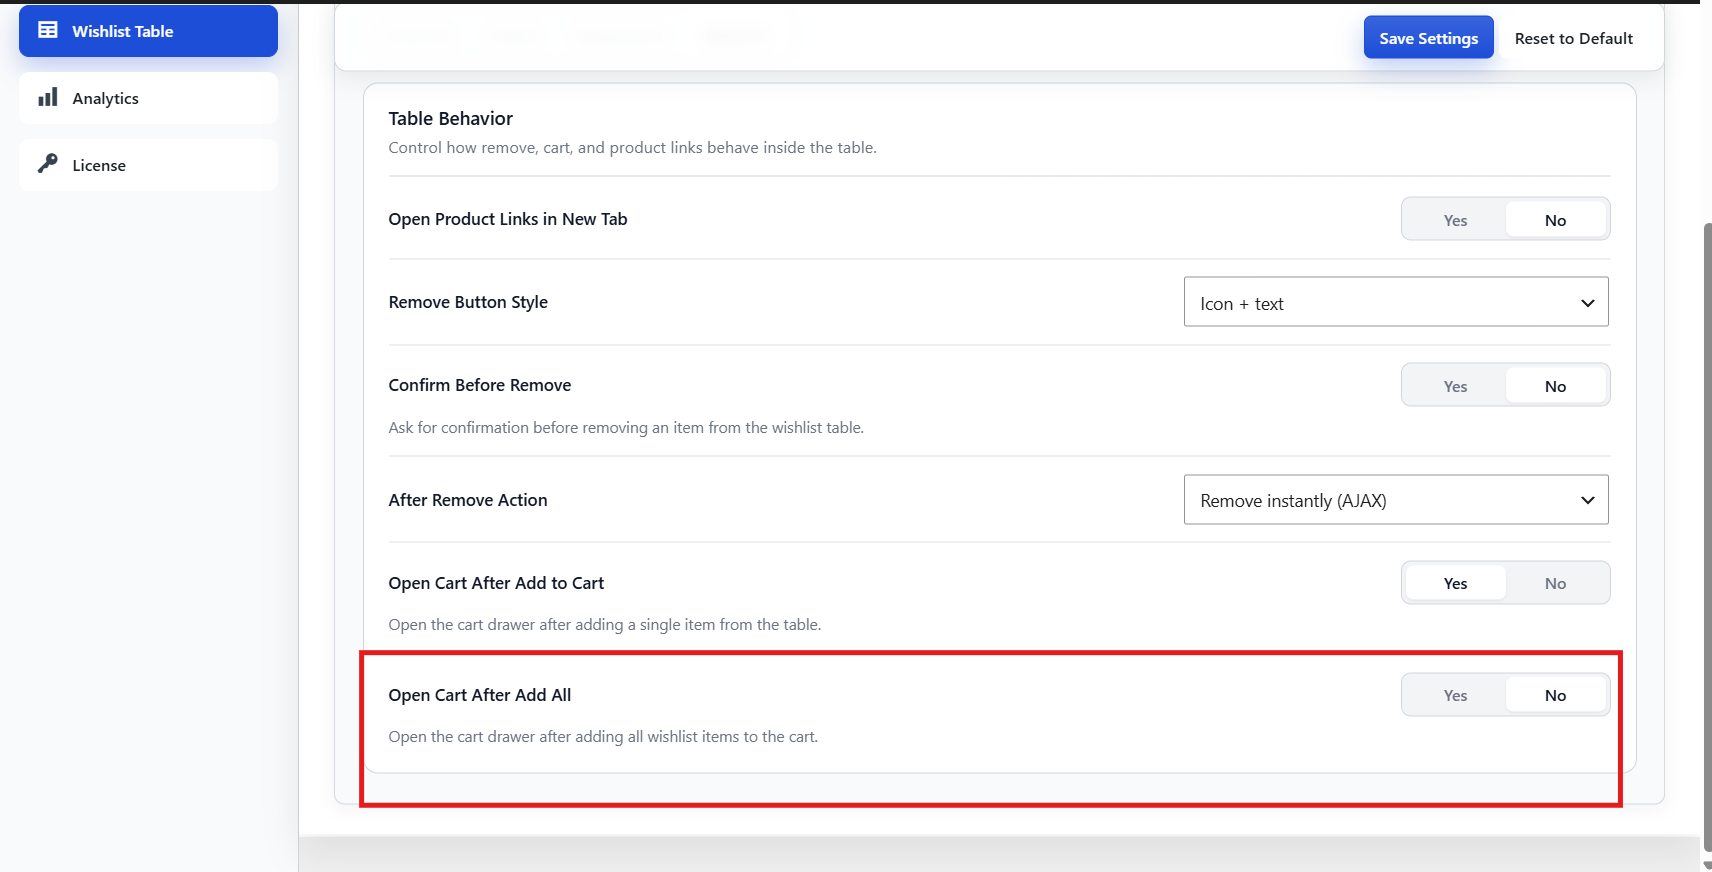Image resolution: width=1712 pixels, height=872 pixels.
Task: Set Open Cart After Add All to Yes
Action: pos(1455,695)
